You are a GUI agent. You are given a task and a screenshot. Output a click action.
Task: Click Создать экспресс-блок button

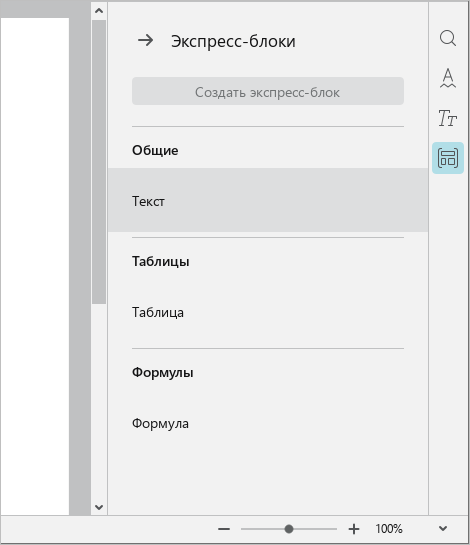(x=268, y=91)
